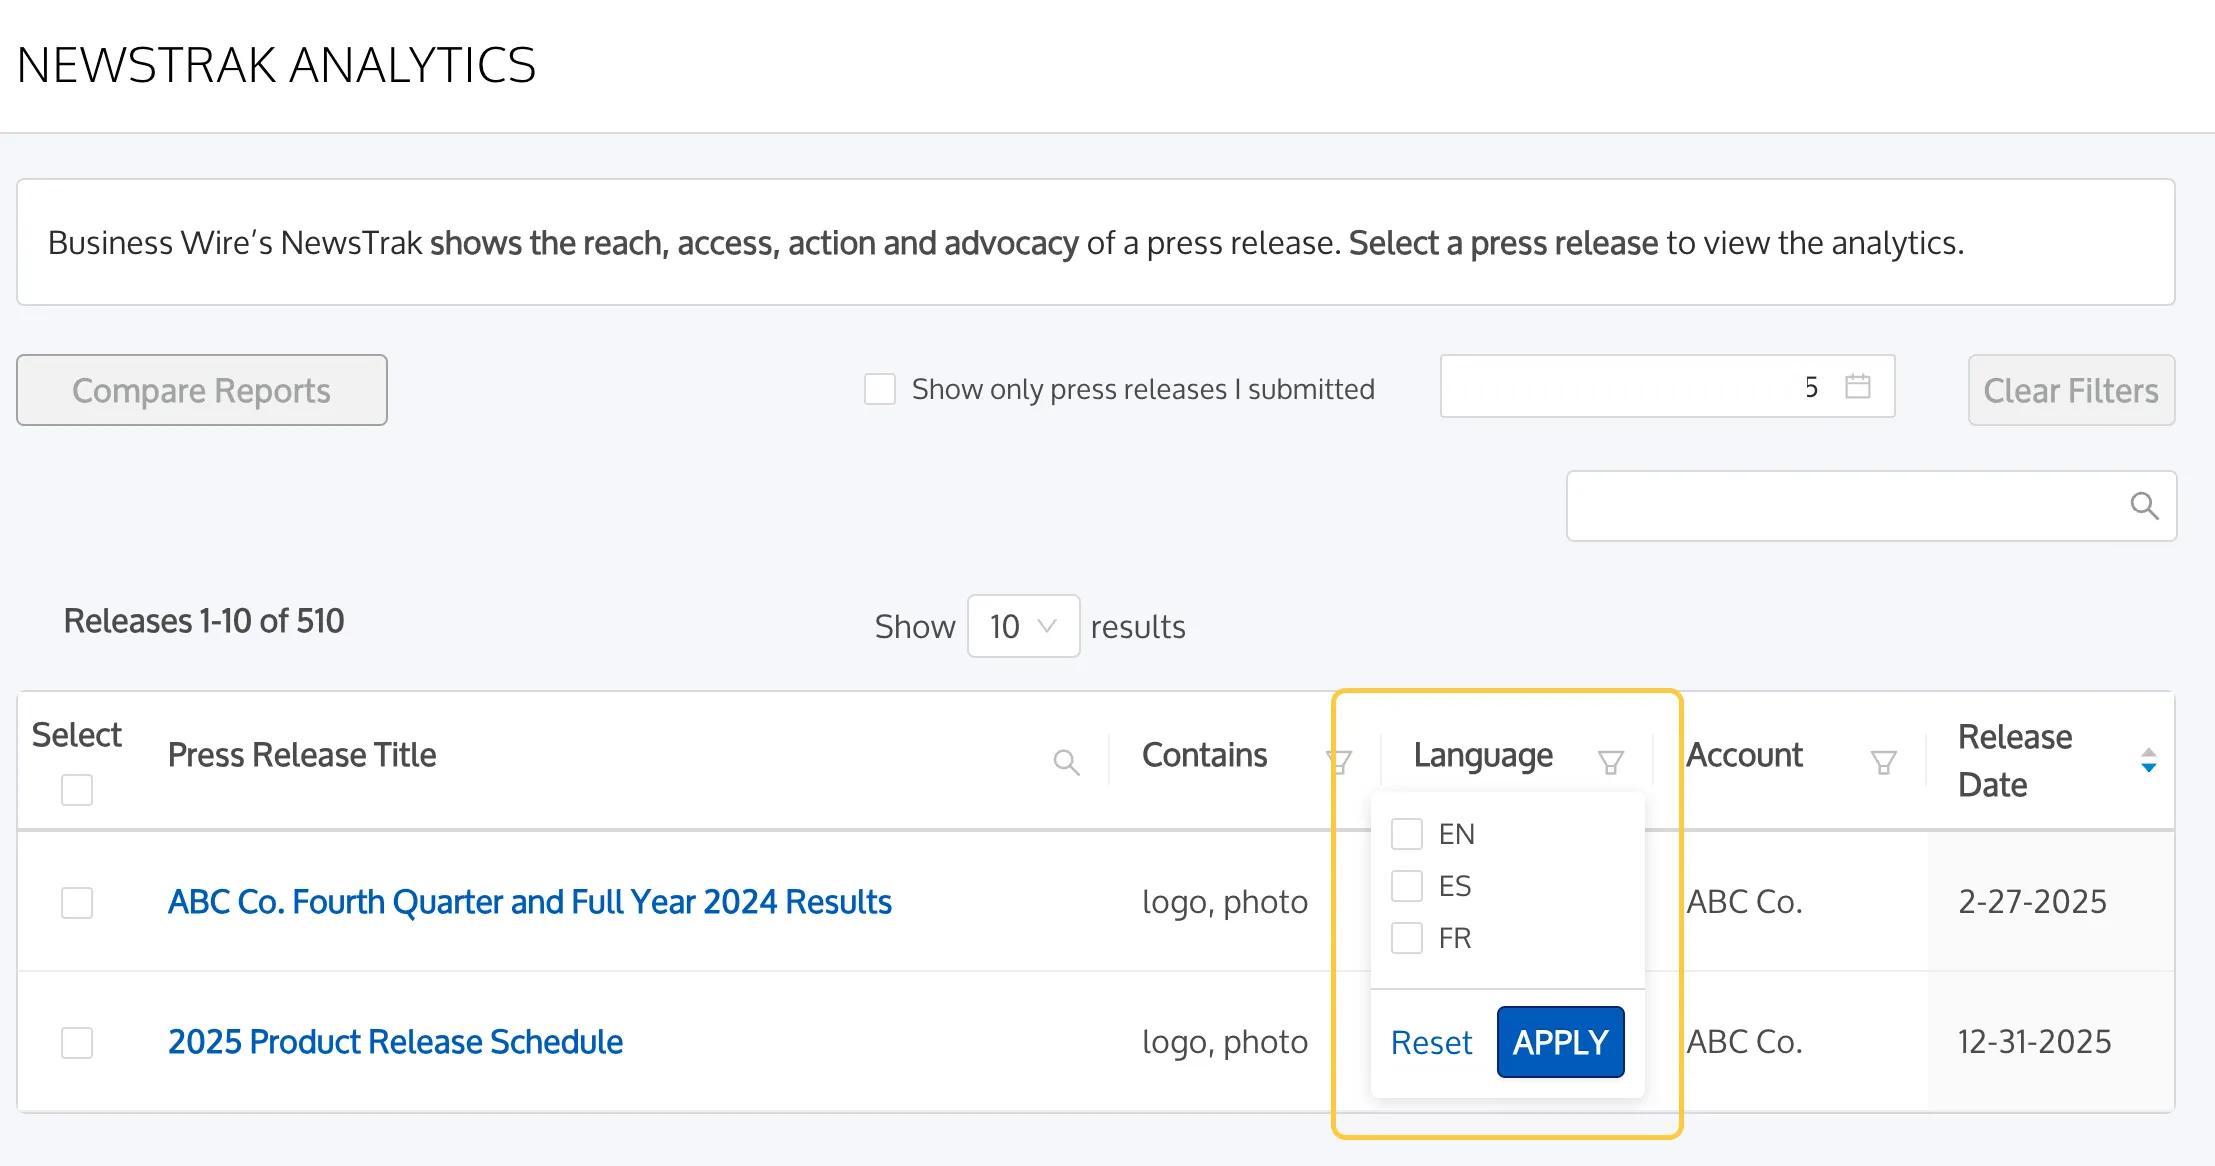
Task: Click the magnifier in the search box
Action: click(x=2144, y=506)
